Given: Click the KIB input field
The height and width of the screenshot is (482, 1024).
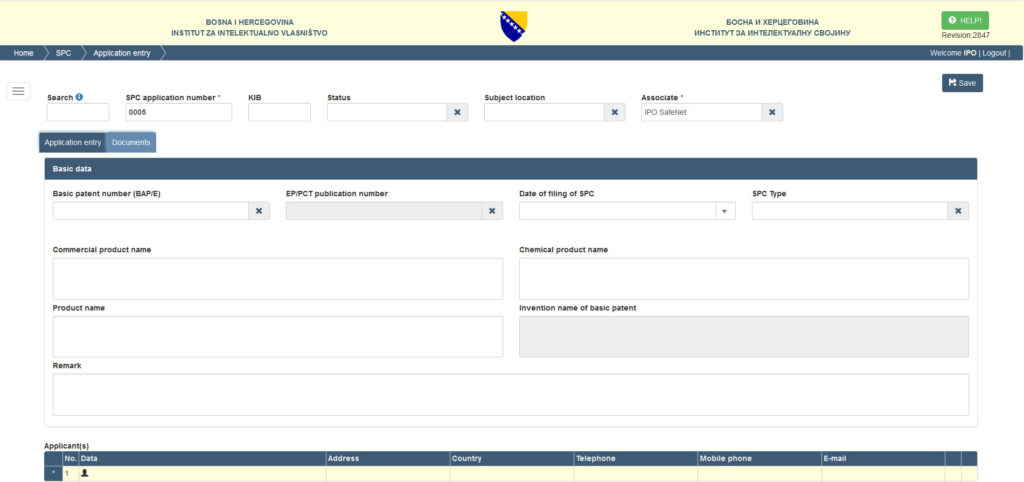Looking at the screenshot, I should (280, 112).
